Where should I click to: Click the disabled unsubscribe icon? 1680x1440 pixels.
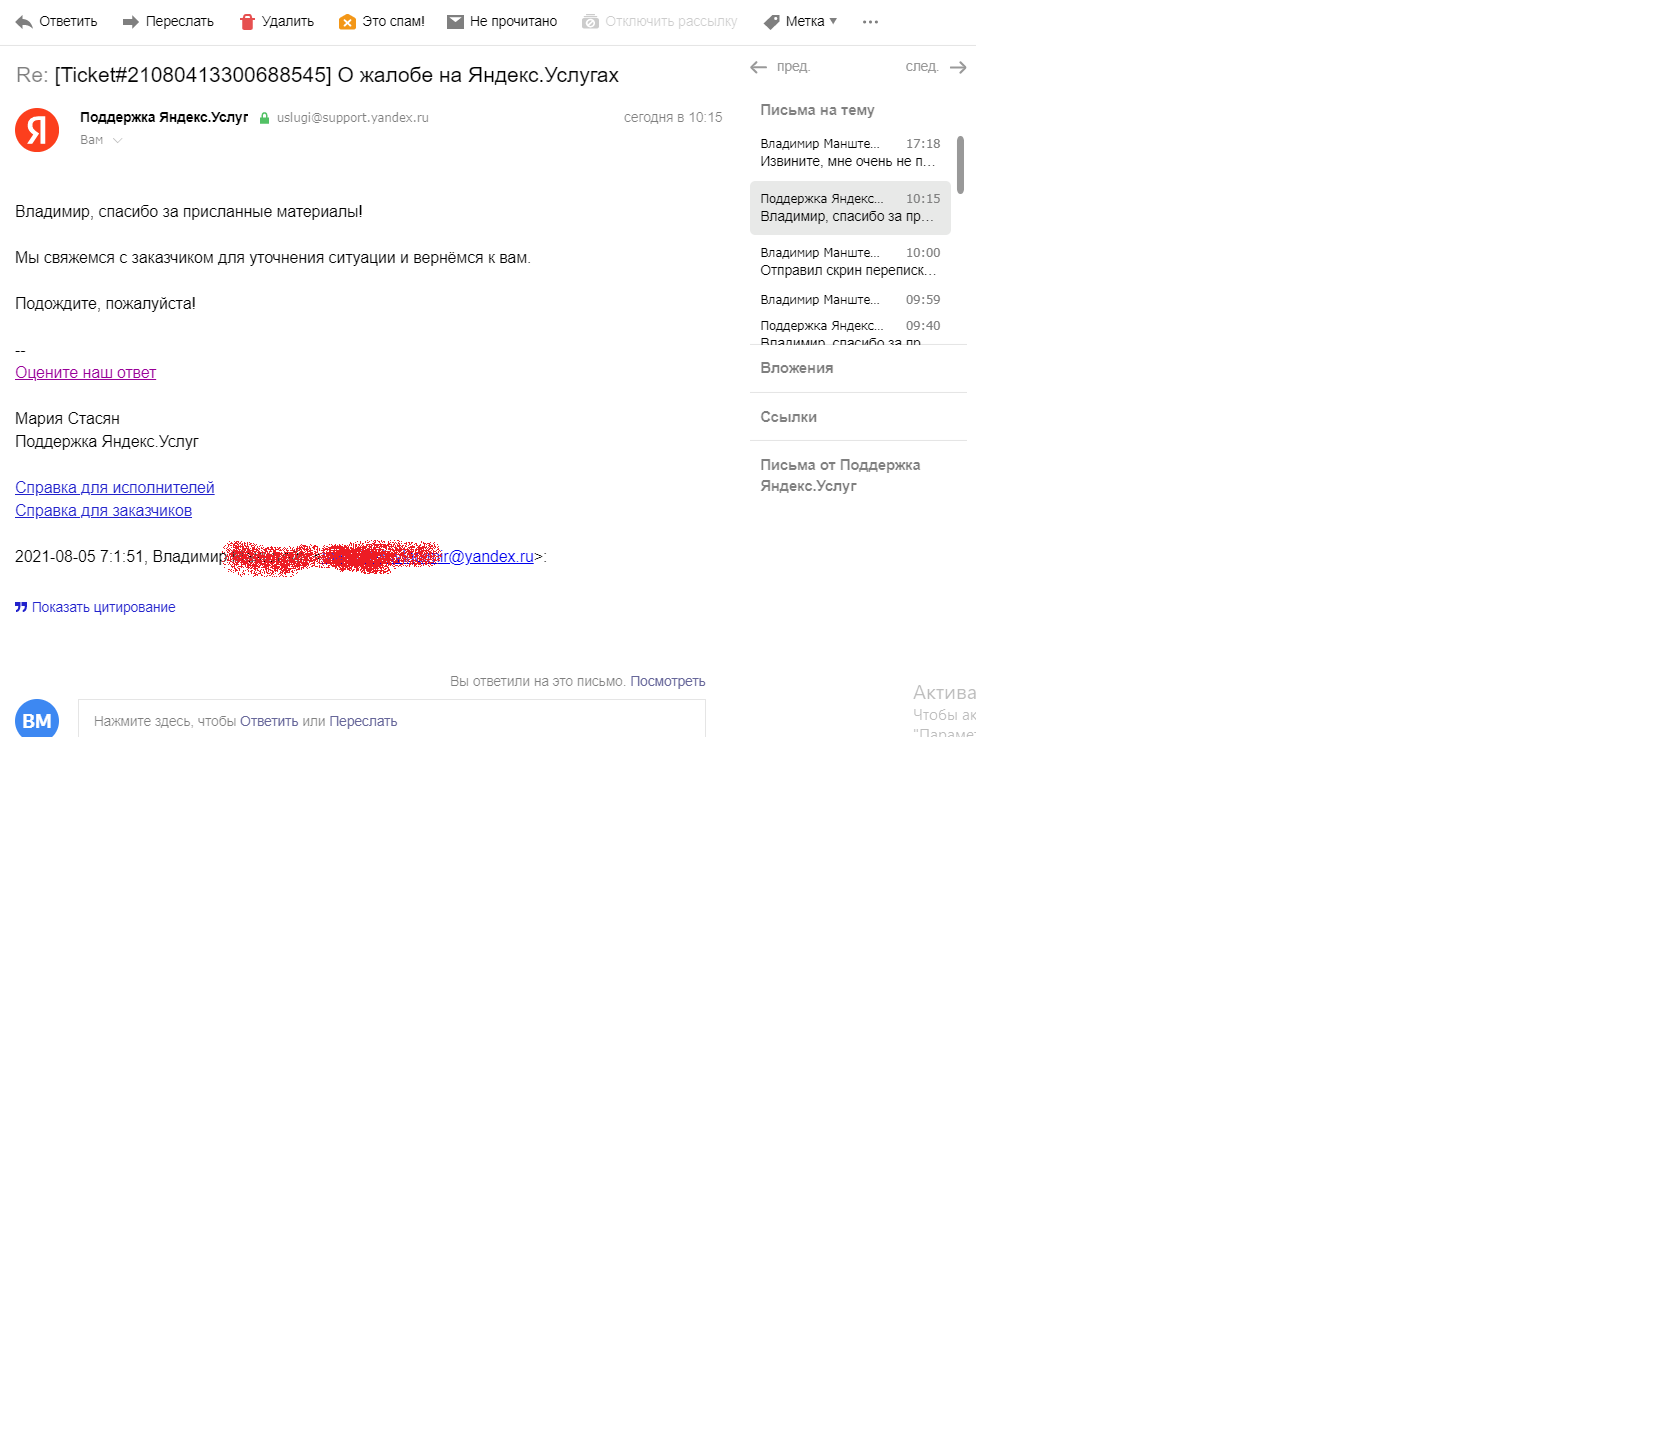pyautogui.click(x=590, y=22)
